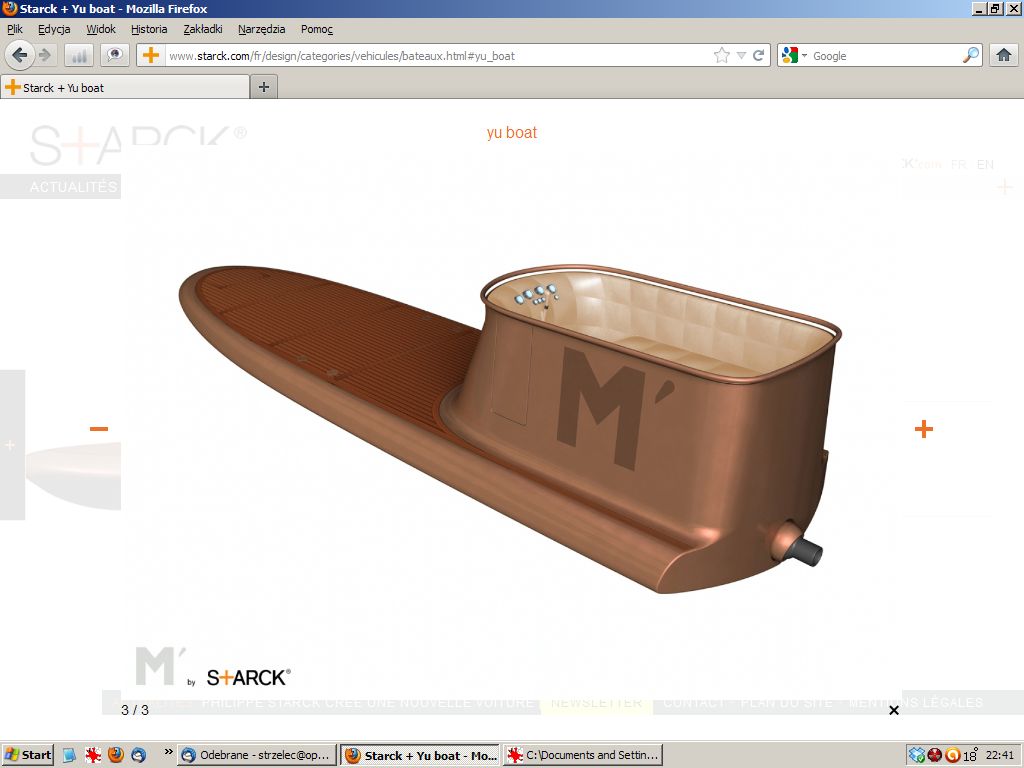Go to the home page via house icon

1004,56
